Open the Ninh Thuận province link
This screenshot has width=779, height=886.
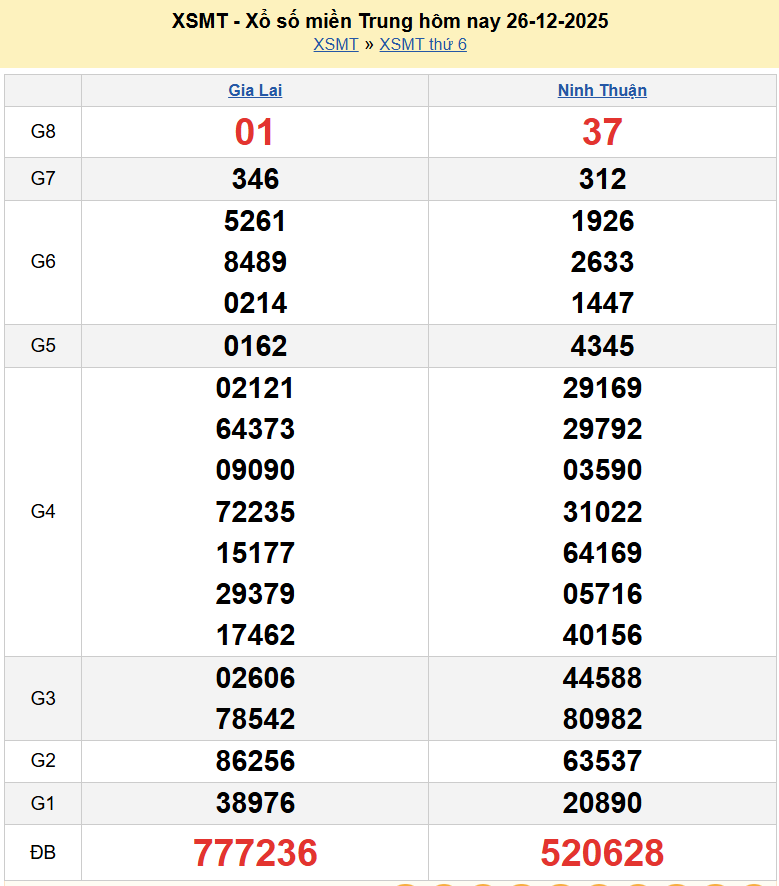[602, 90]
